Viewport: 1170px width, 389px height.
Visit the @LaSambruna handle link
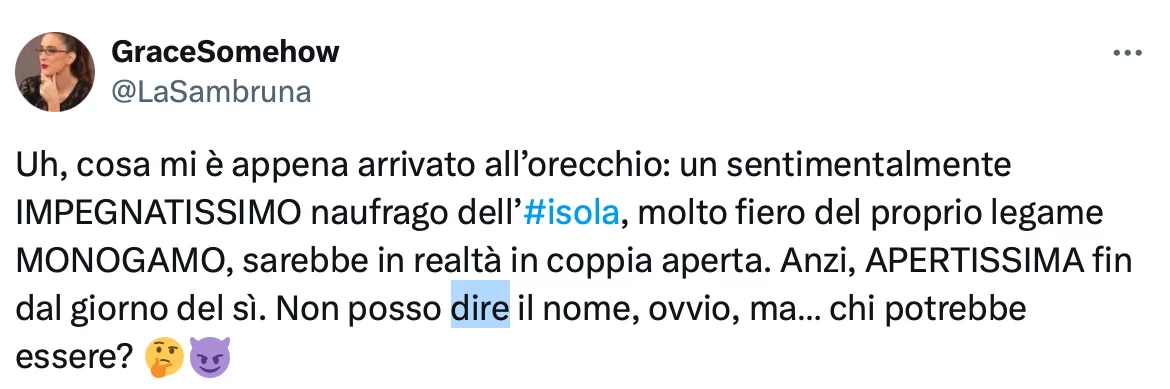pos(211,91)
